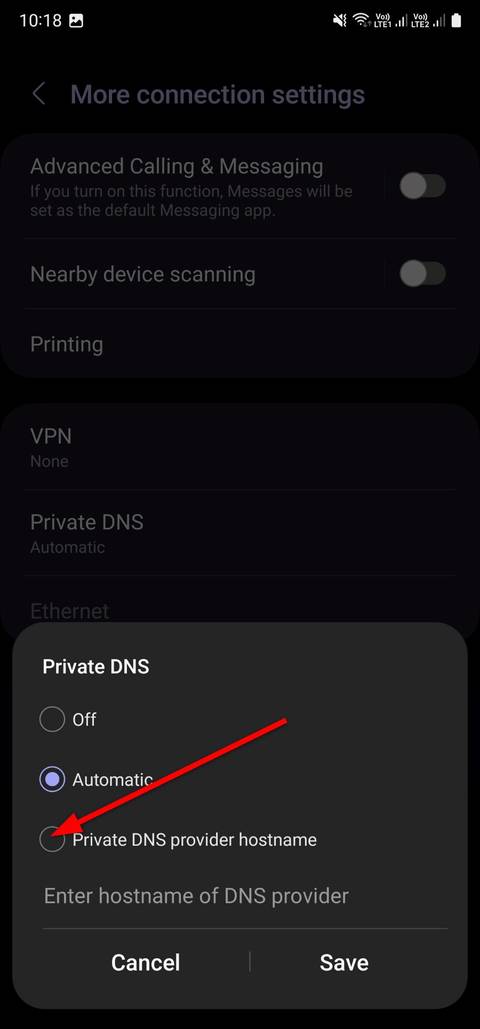Tap the muted sound icon in status bar
480x1029 pixels.
click(339, 21)
